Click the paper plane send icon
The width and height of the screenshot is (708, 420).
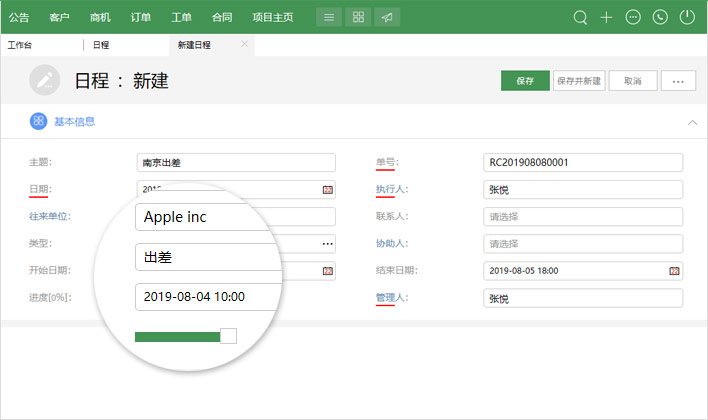tap(386, 17)
